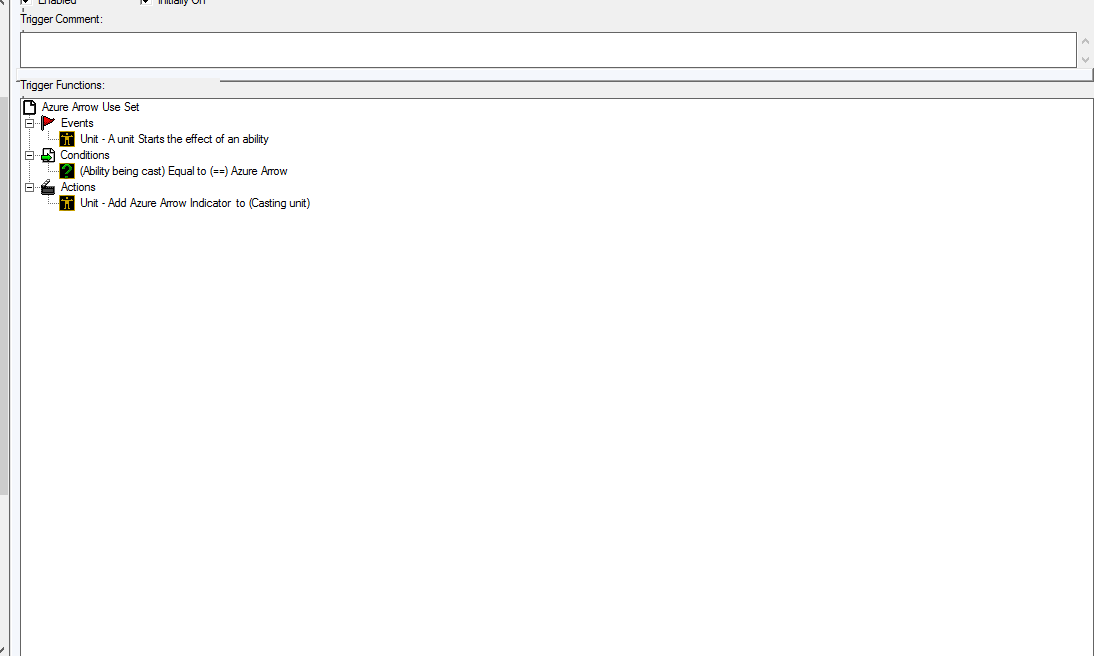Click the green question mark condition icon
Screen dimensions: 1094x656
point(67,171)
